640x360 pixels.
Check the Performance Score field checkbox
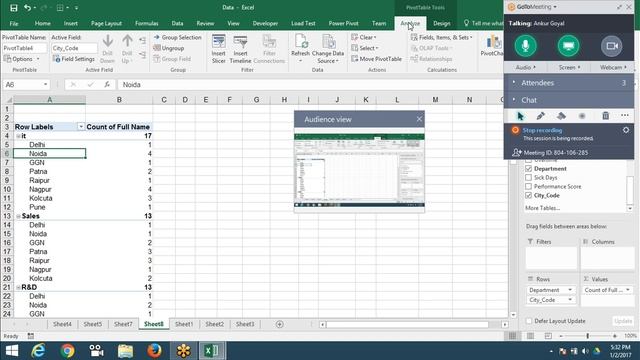pos(529,187)
